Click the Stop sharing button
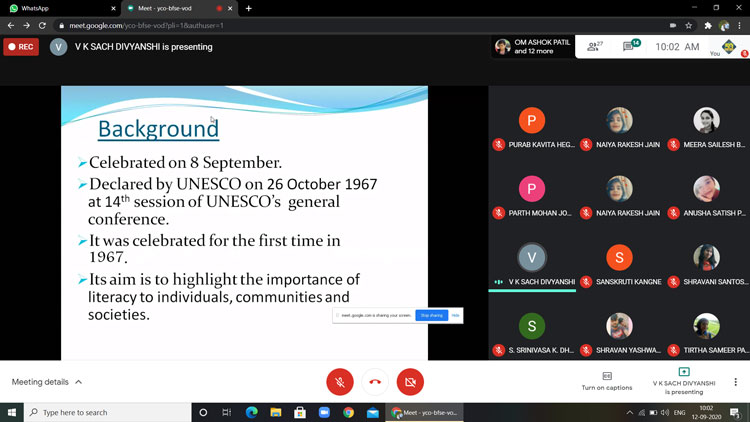750x422 pixels. (x=431, y=315)
